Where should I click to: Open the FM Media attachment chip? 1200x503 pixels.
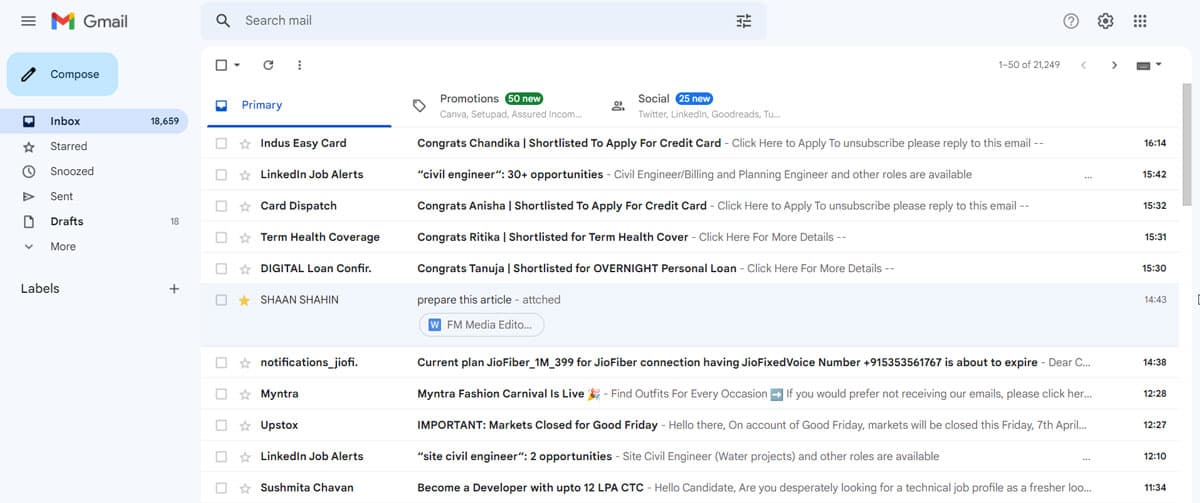pyautogui.click(x=481, y=325)
